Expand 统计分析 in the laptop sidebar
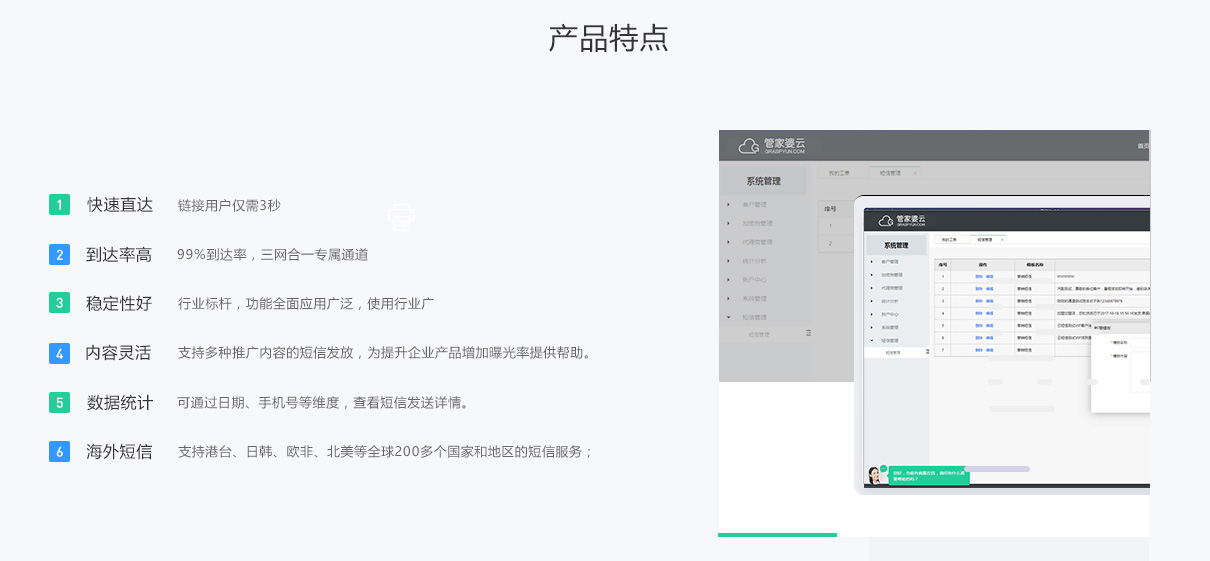 click(890, 300)
